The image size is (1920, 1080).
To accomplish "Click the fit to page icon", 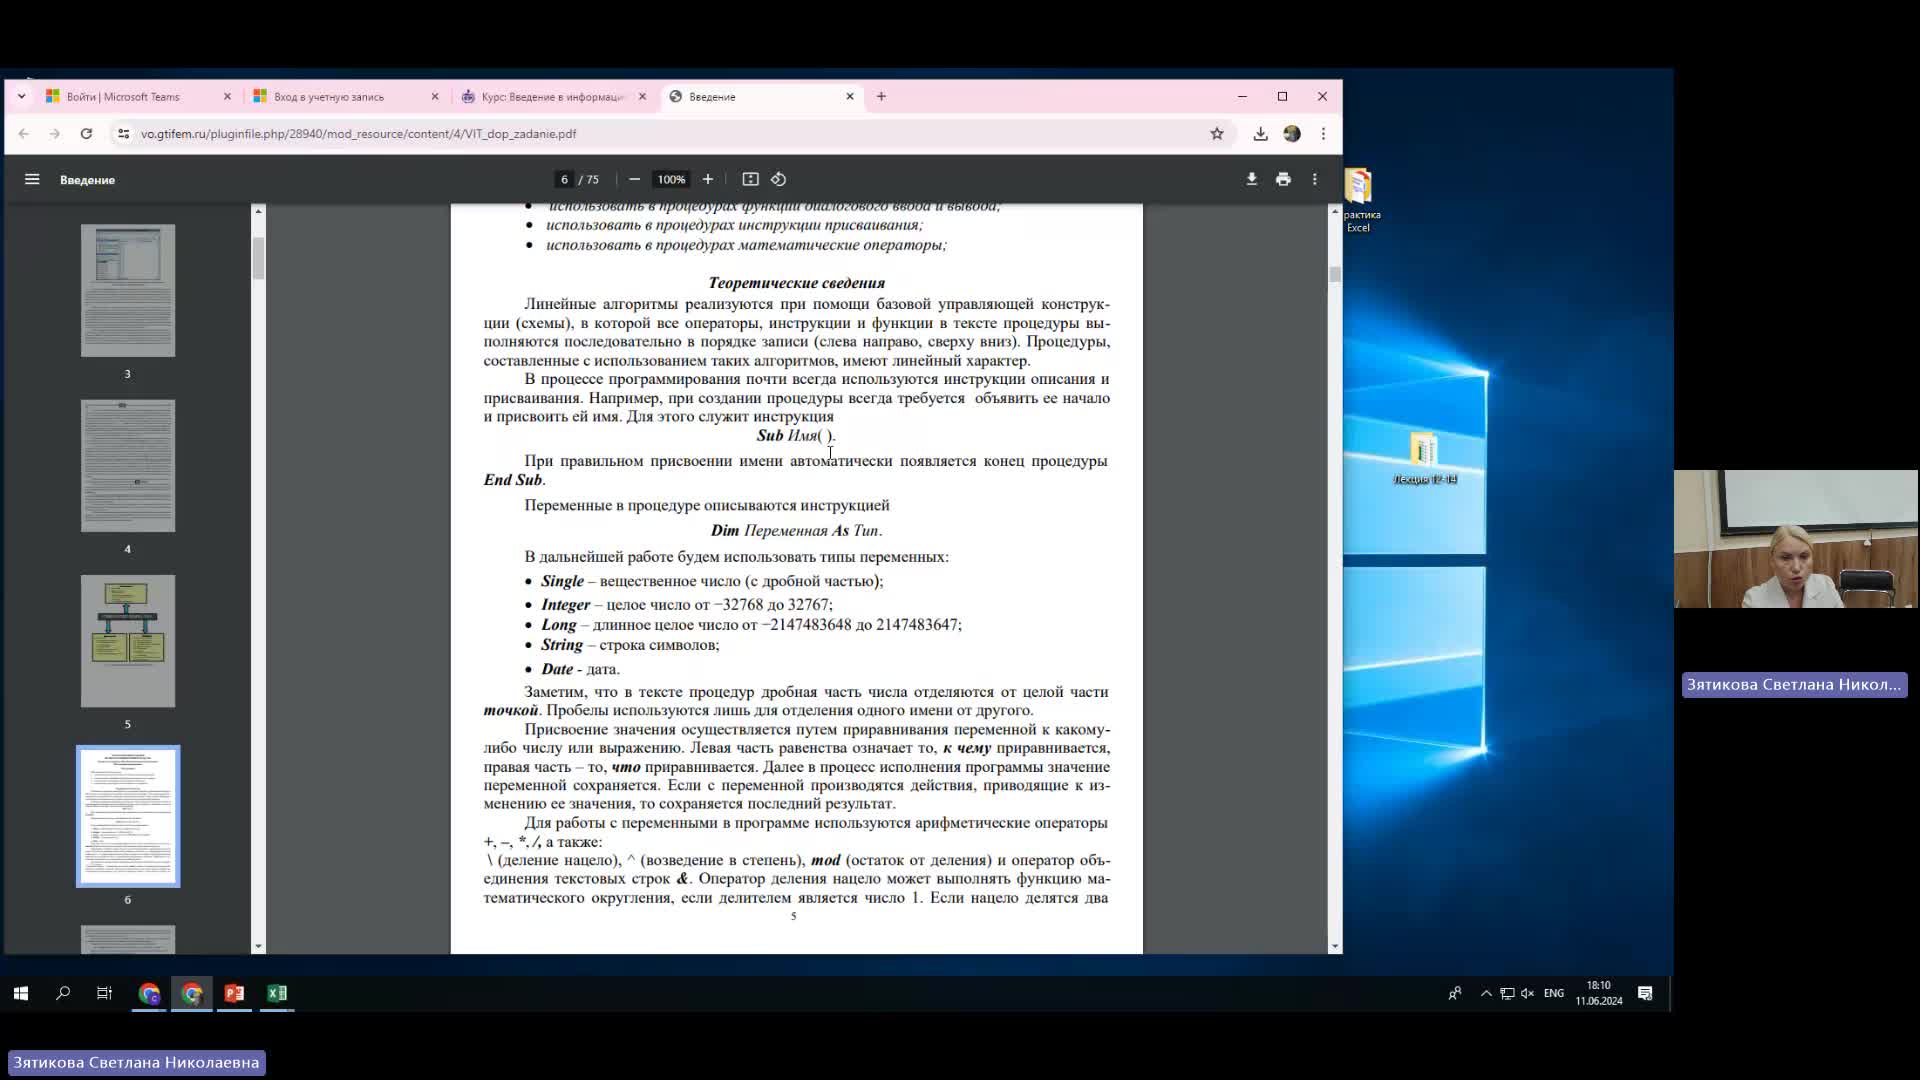I will coord(750,179).
